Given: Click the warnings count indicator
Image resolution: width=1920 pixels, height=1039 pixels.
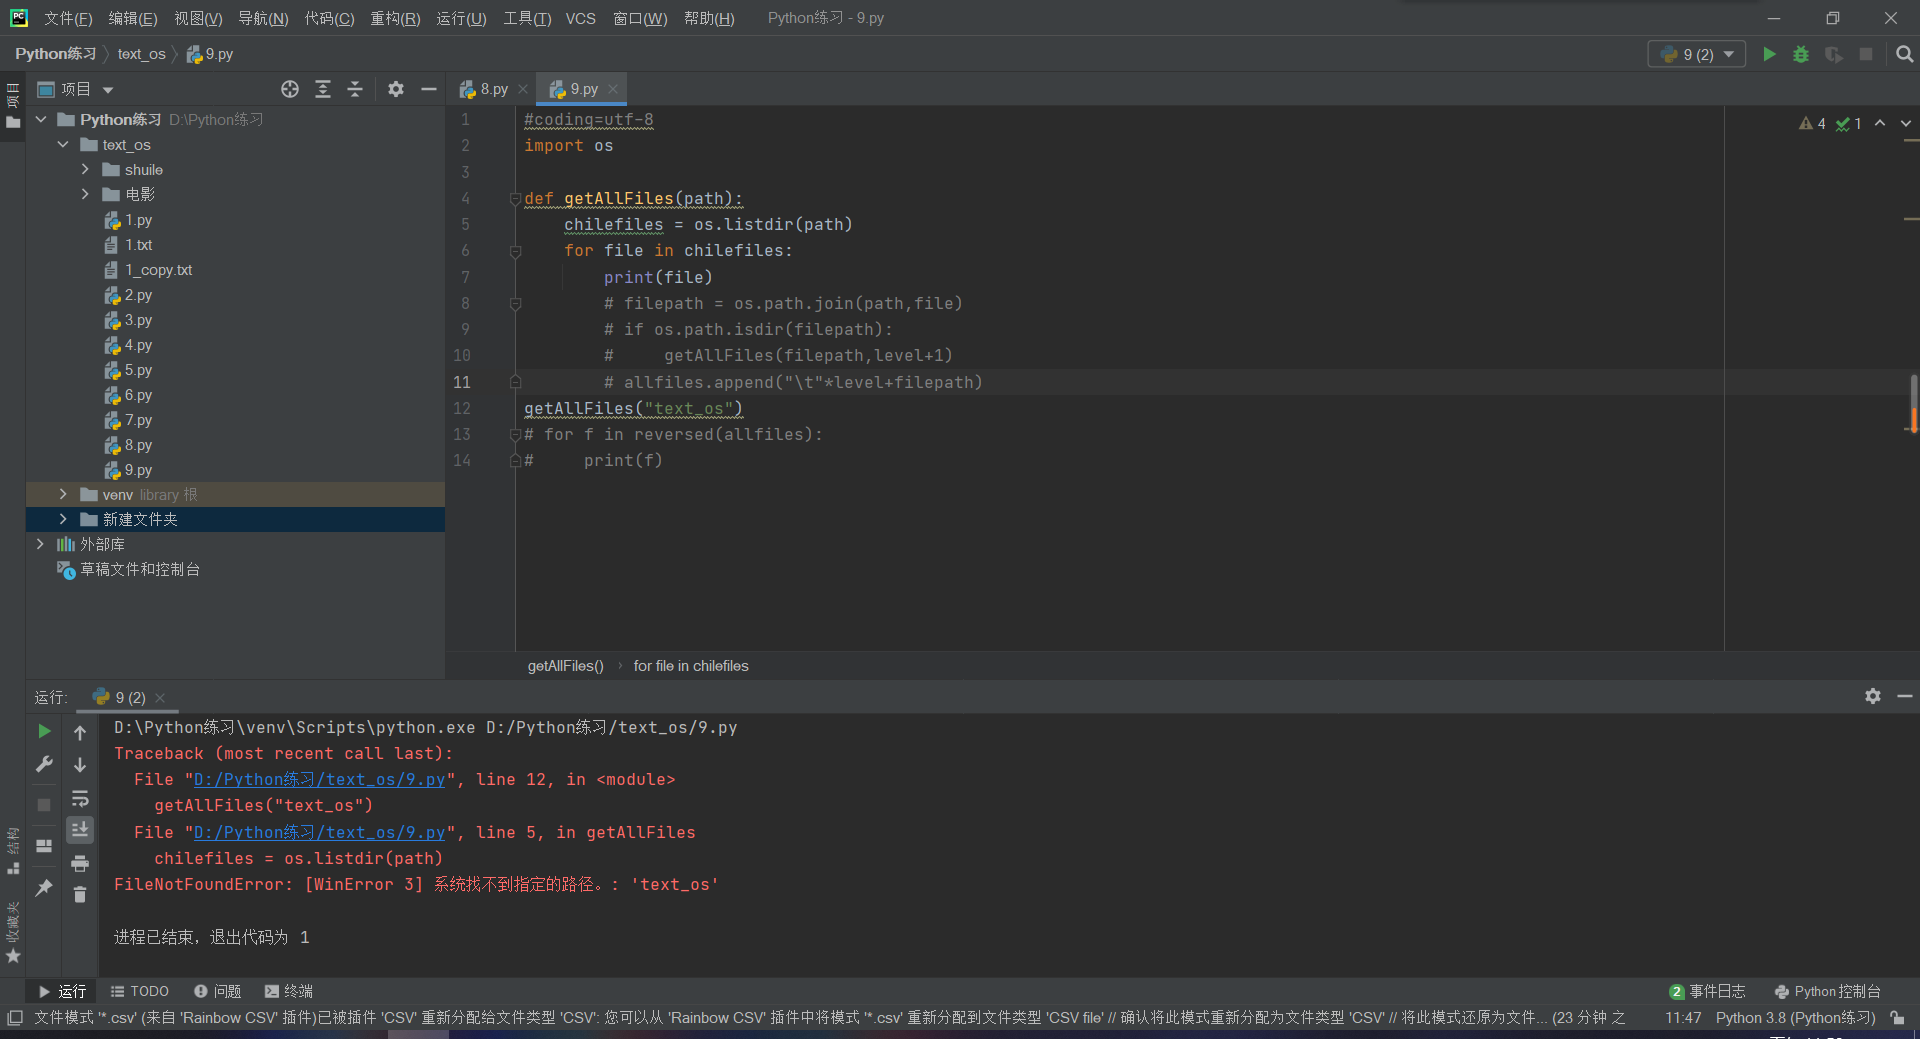Looking at the screenshot, I should pyautogui.click(x=1812, y=123).
